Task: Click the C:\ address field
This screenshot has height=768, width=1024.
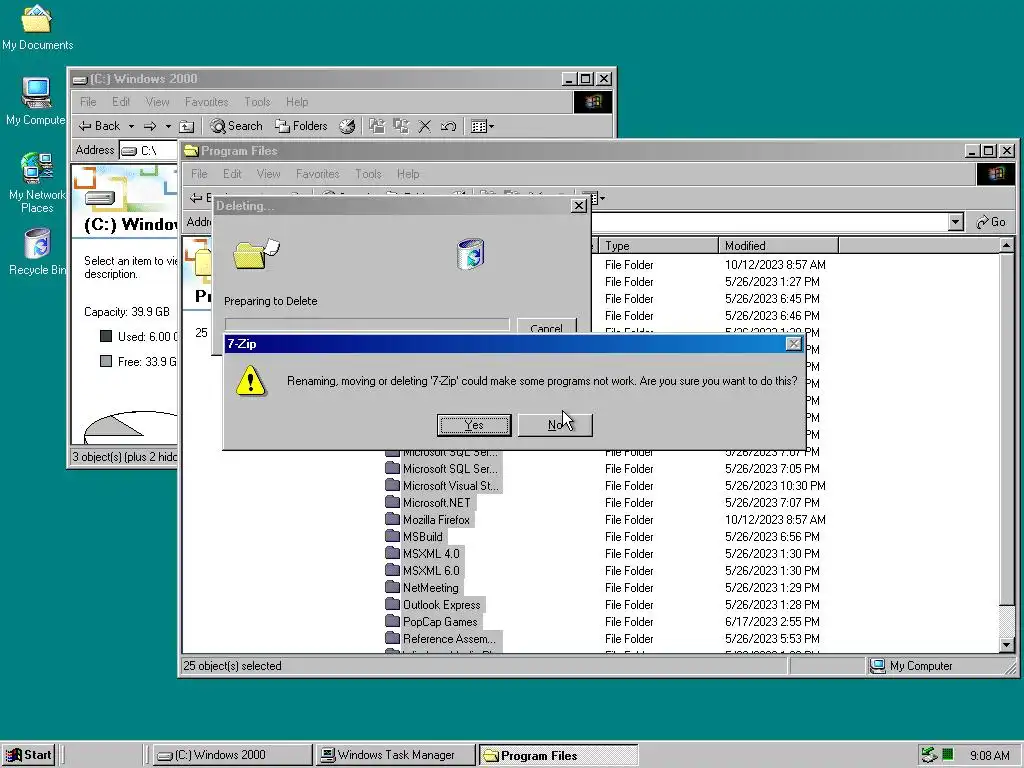Action: [148, 150]
